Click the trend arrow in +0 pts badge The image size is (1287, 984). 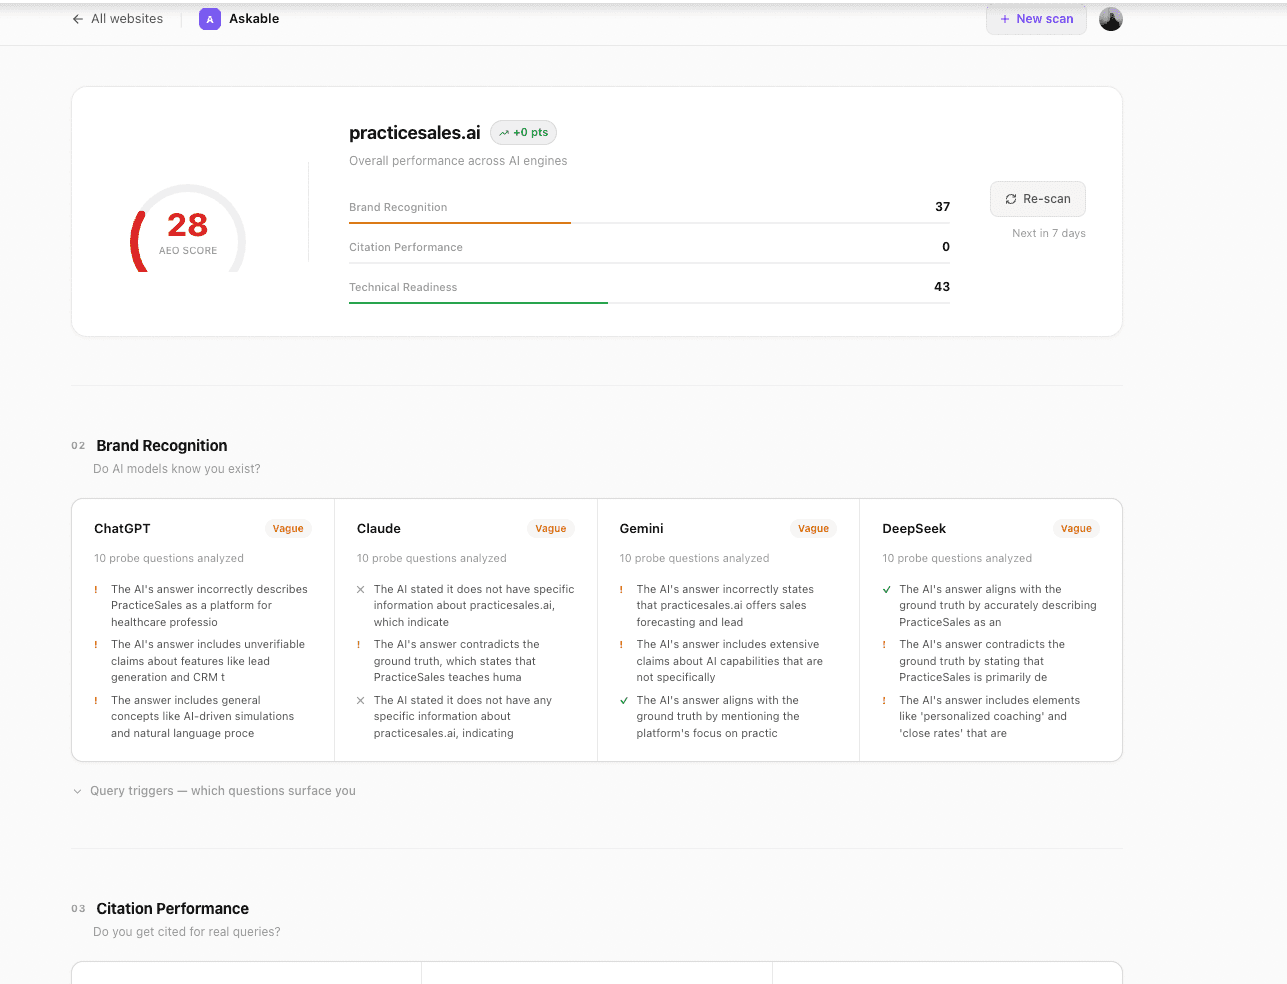tap(504, 133)
